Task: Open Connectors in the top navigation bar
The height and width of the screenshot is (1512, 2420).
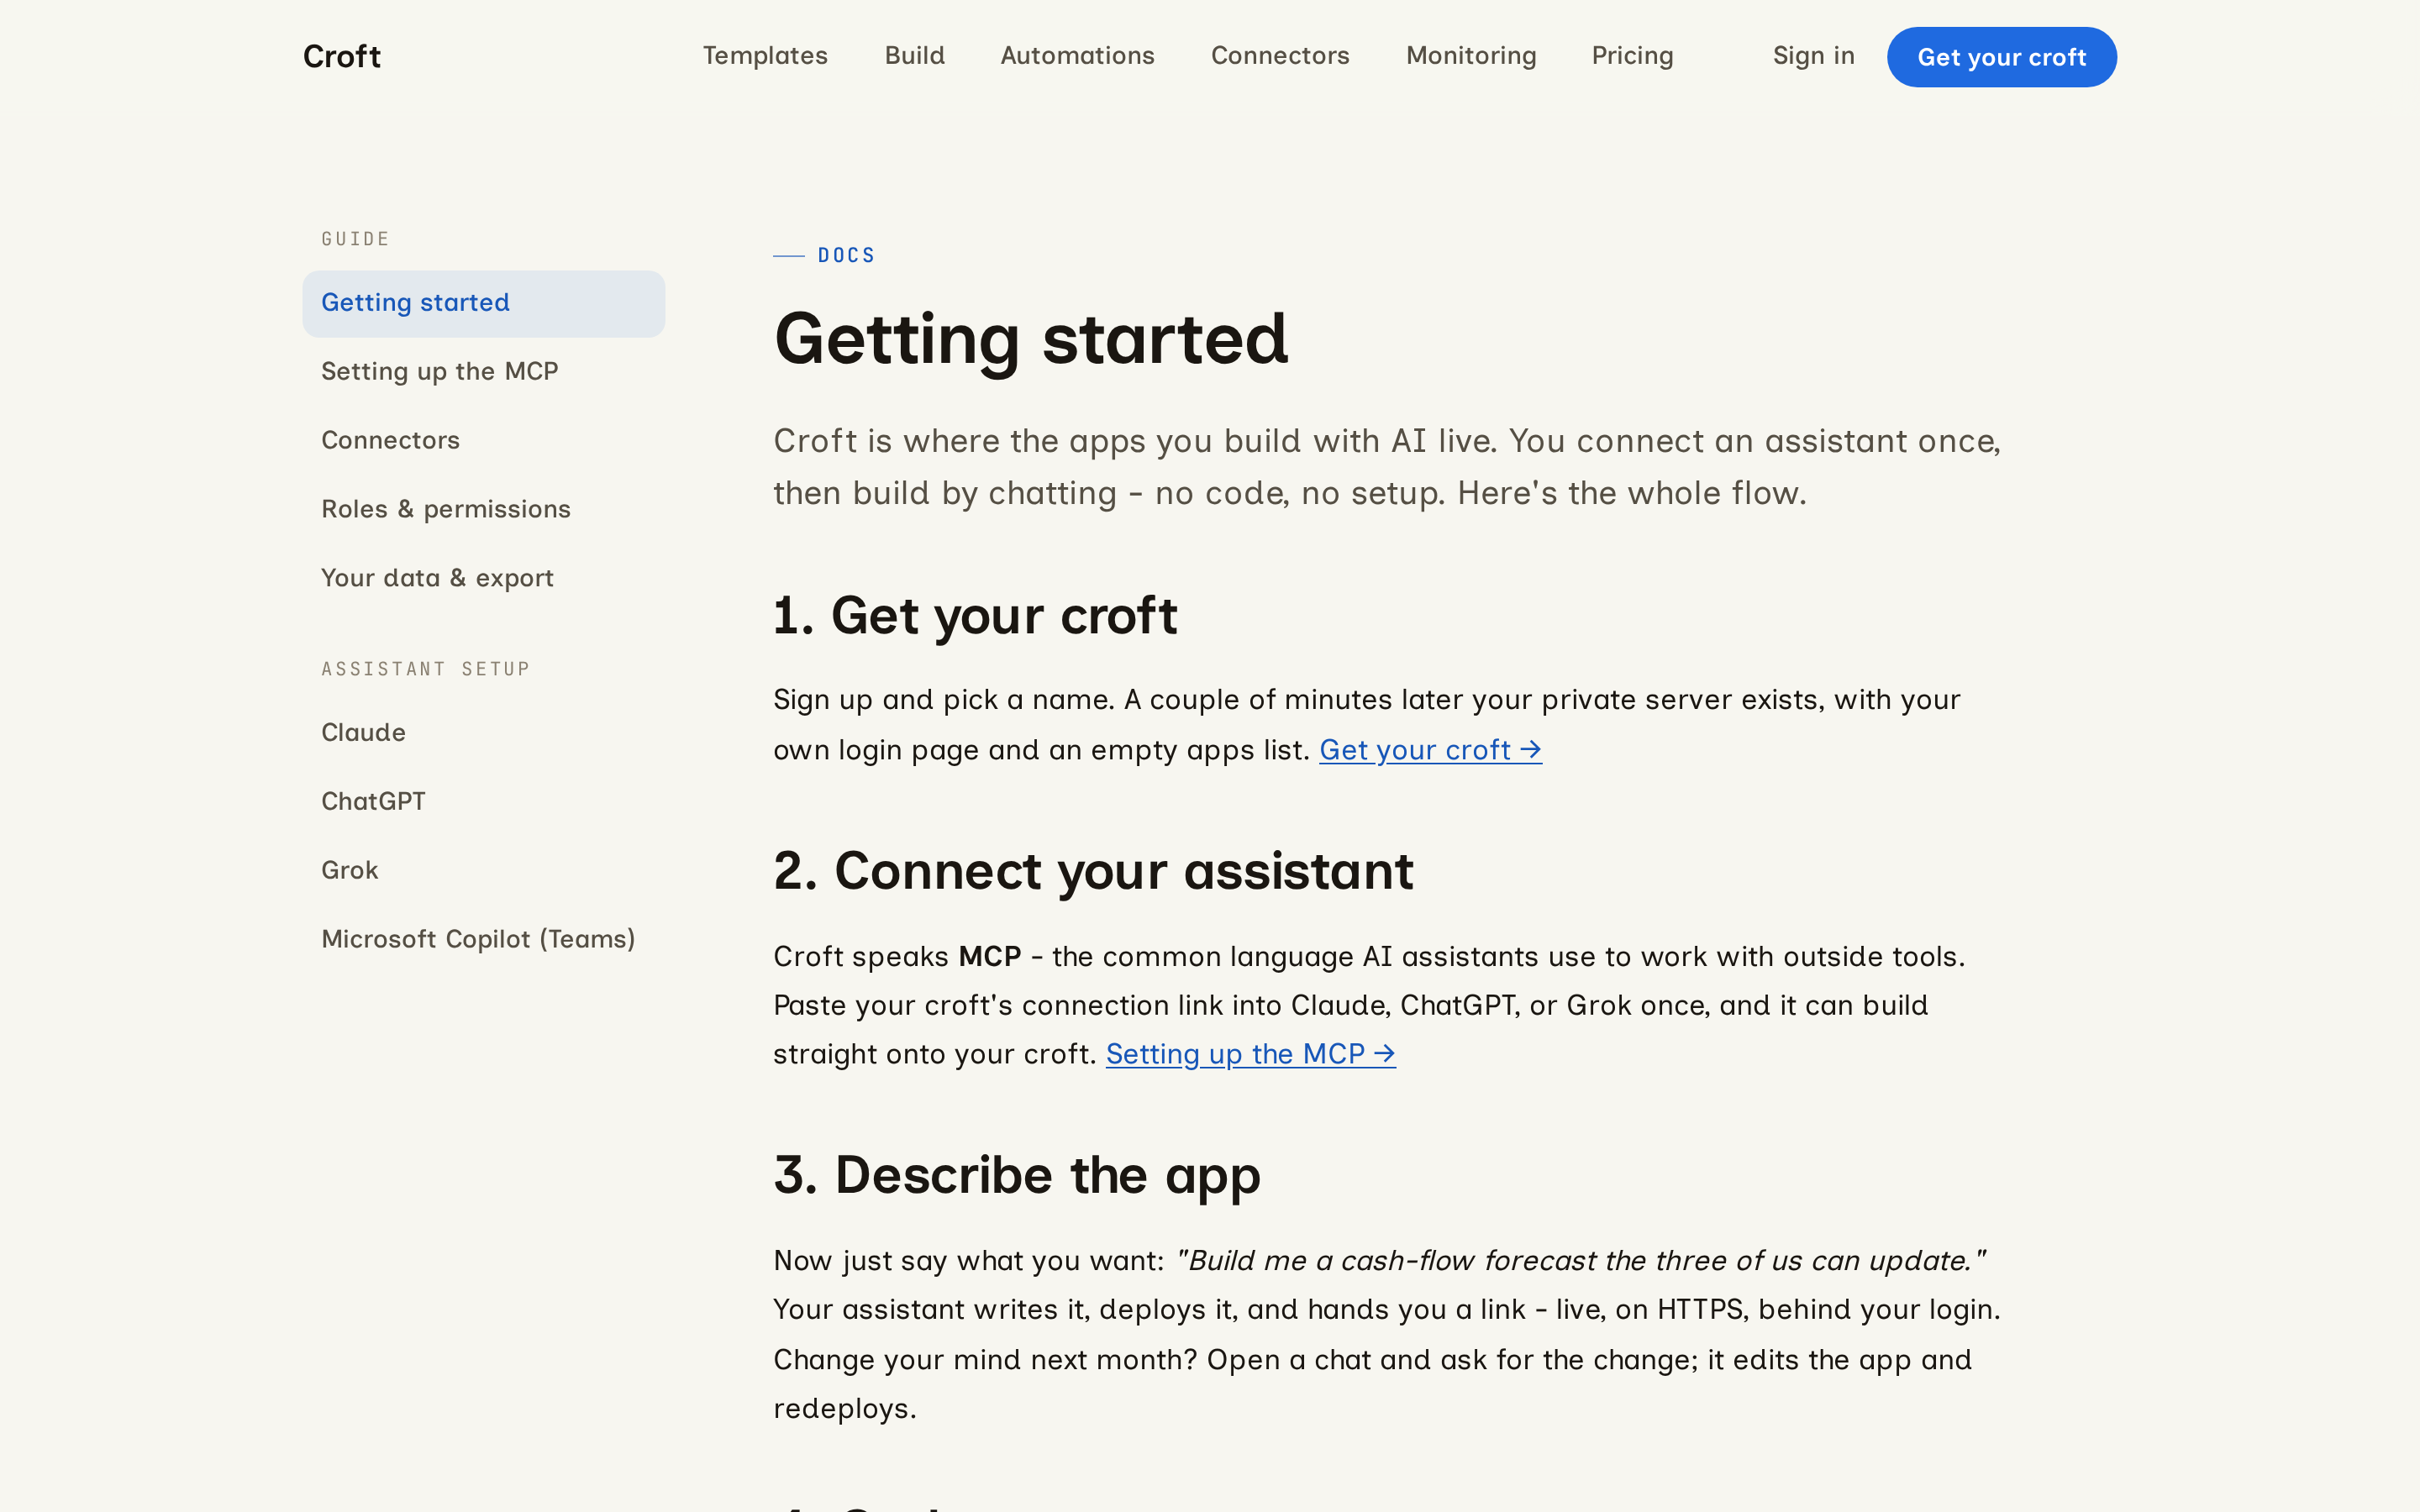Action: point(1280,56)
